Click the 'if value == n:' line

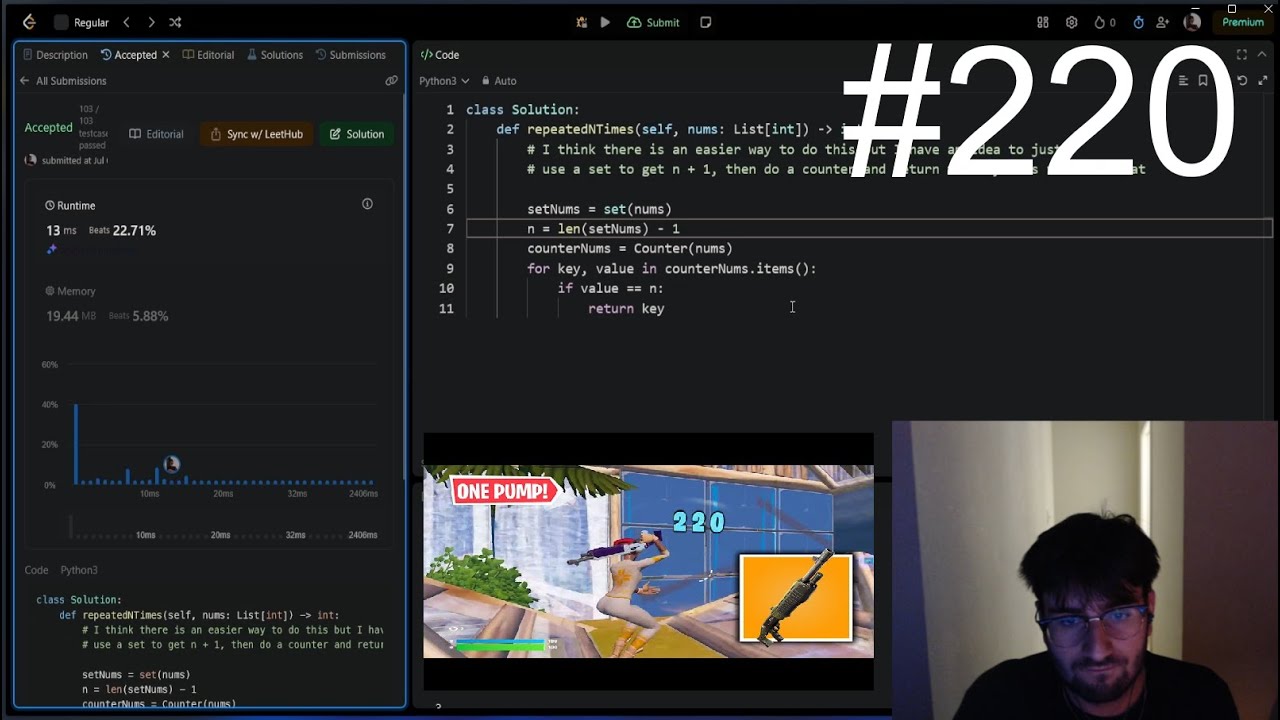(610, 289)
